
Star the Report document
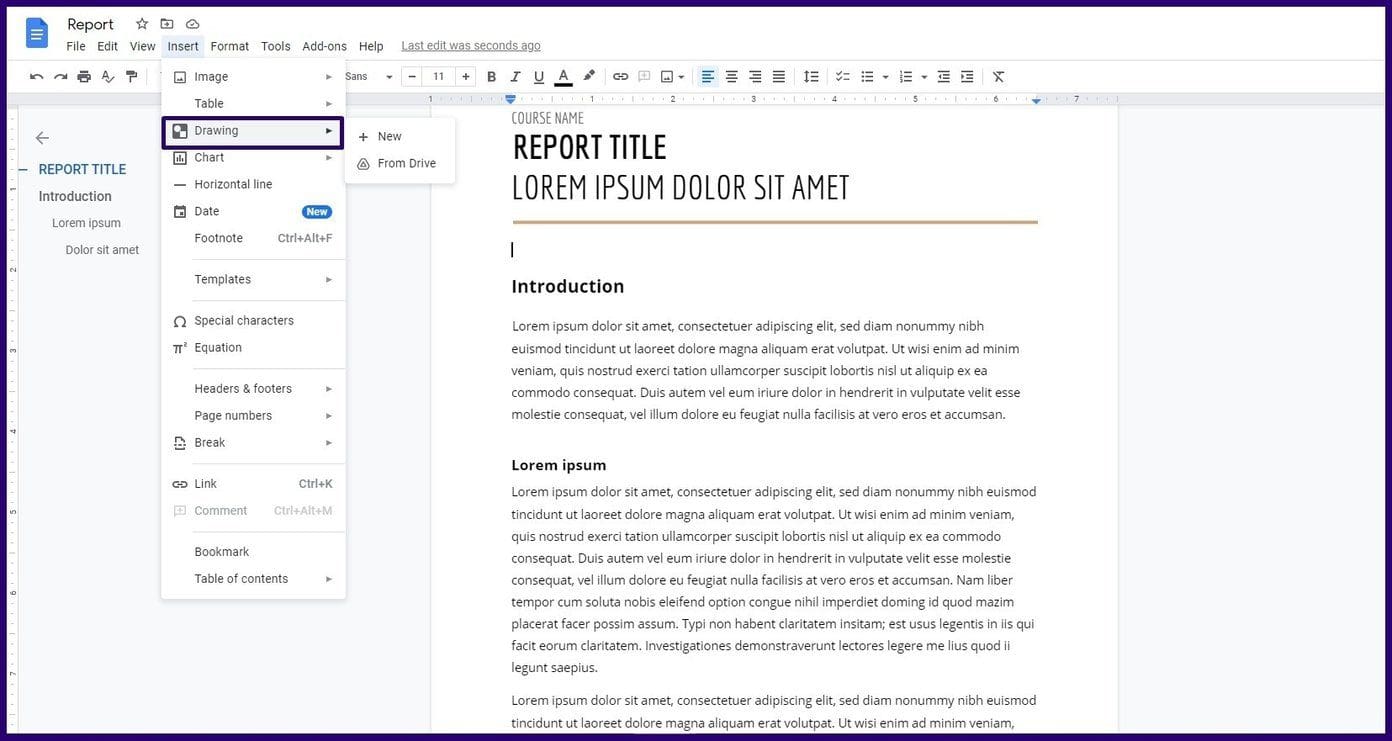coord(142,24)
